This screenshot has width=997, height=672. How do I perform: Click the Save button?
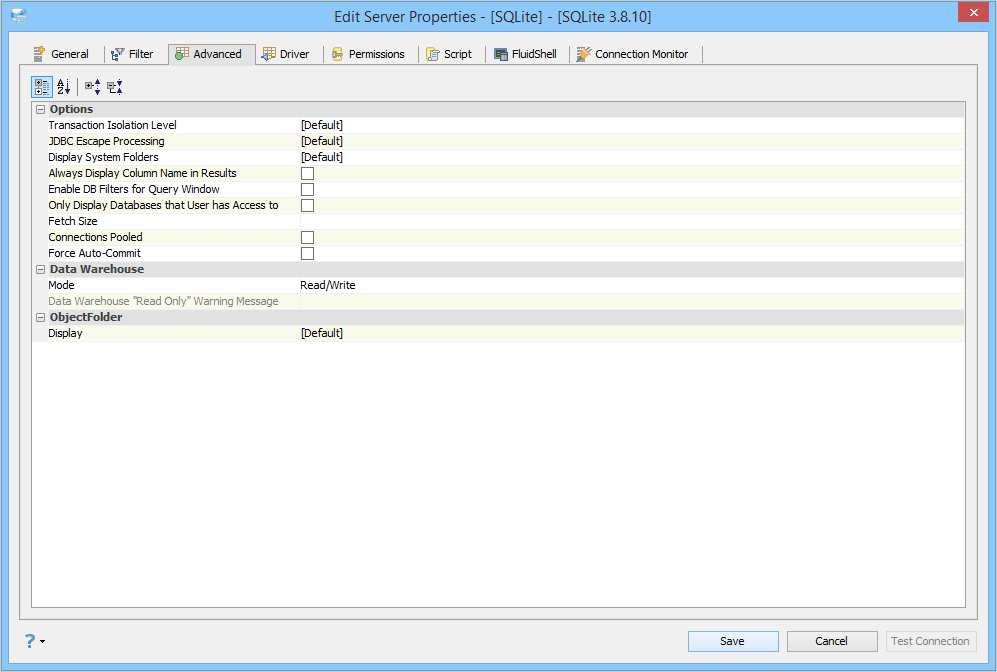(733, 641)
